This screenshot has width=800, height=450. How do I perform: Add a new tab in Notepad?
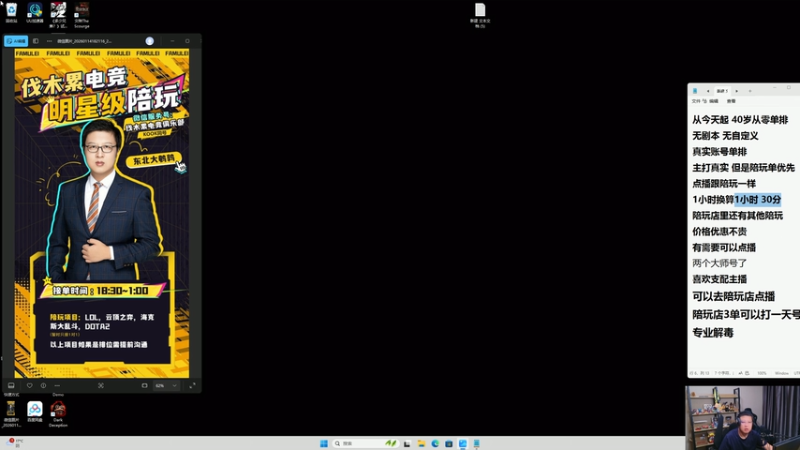pos(750,91)
